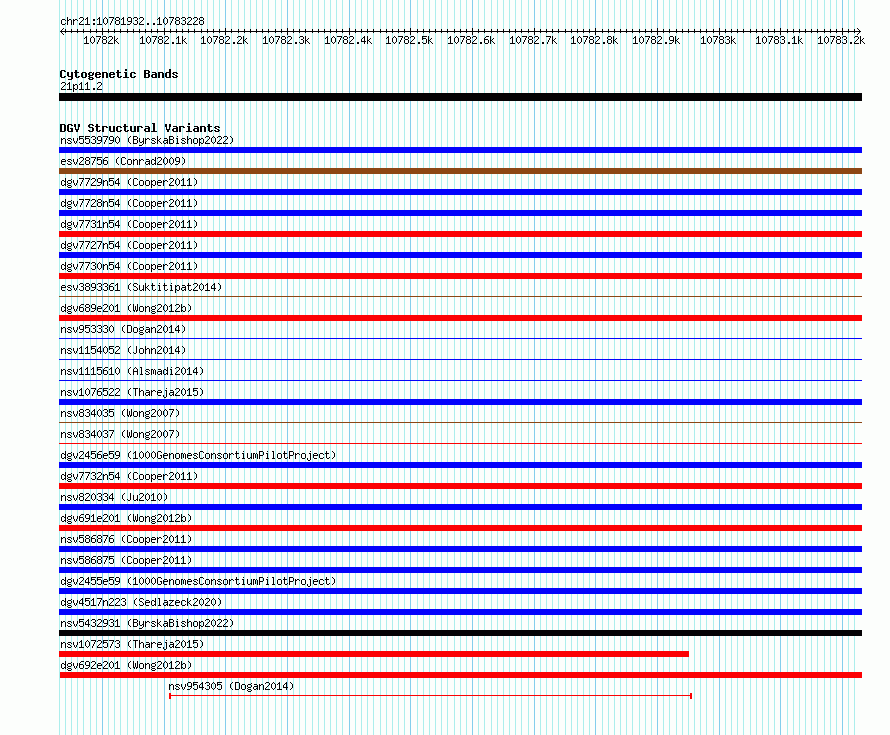890x735 pixels.
Task: Click the nsv834035 (Wong2007) label
Action: (x=120, y=413)
